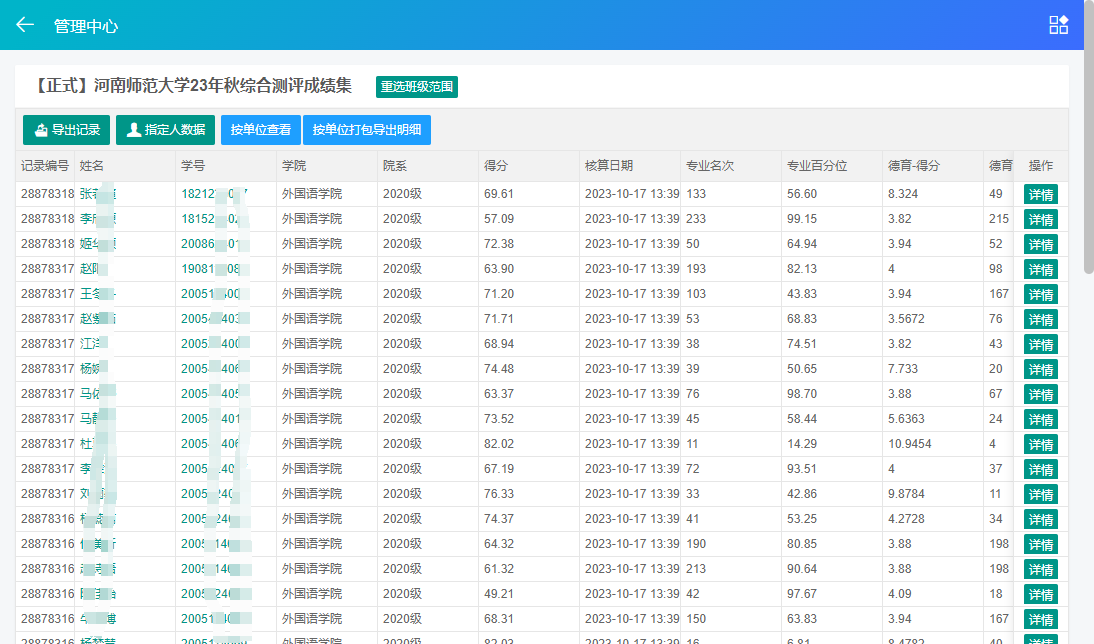Open 详情 for the row scoring 57.09
This screenshot has width=1094, height=644.
click(x=1040, y=220)
